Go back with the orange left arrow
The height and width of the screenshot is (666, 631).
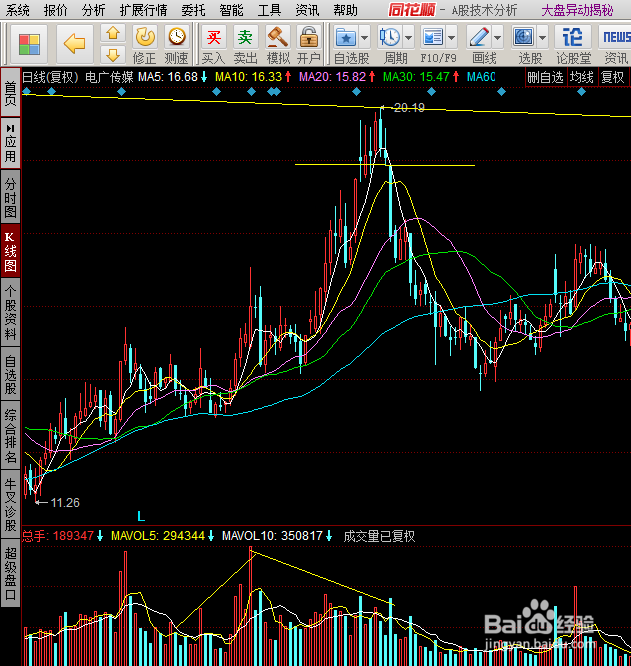[x=75, y=45]
